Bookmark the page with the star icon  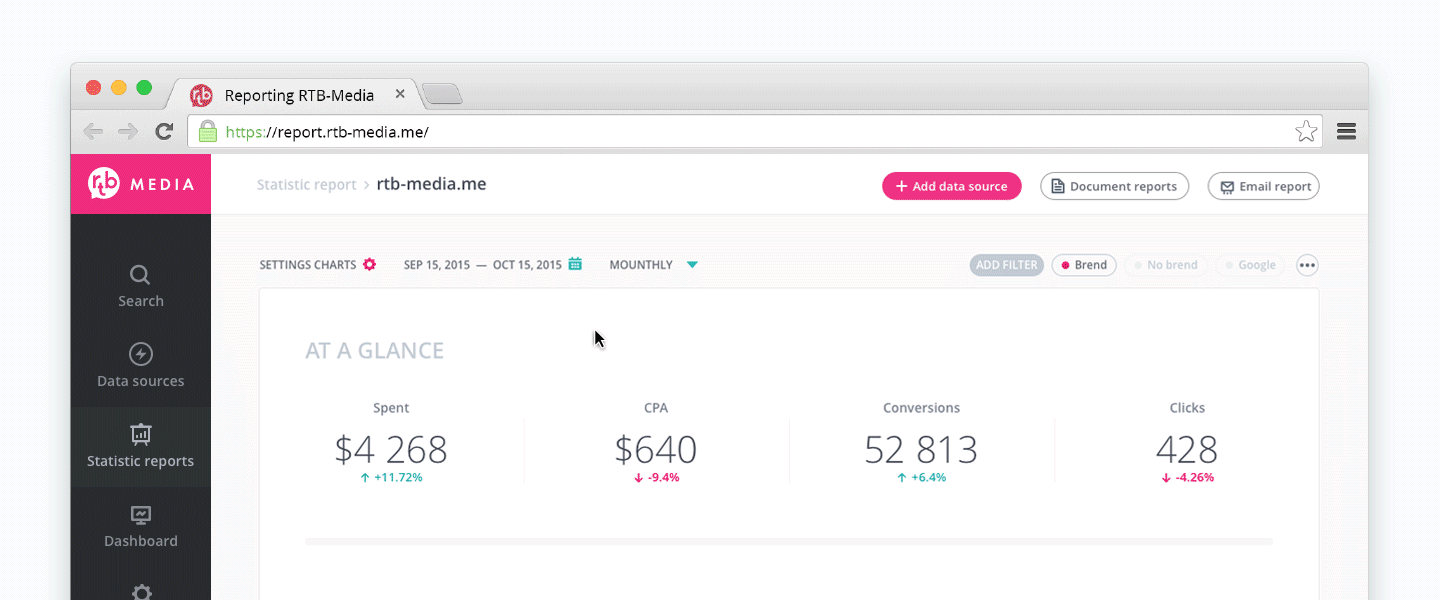(1305, 131)
